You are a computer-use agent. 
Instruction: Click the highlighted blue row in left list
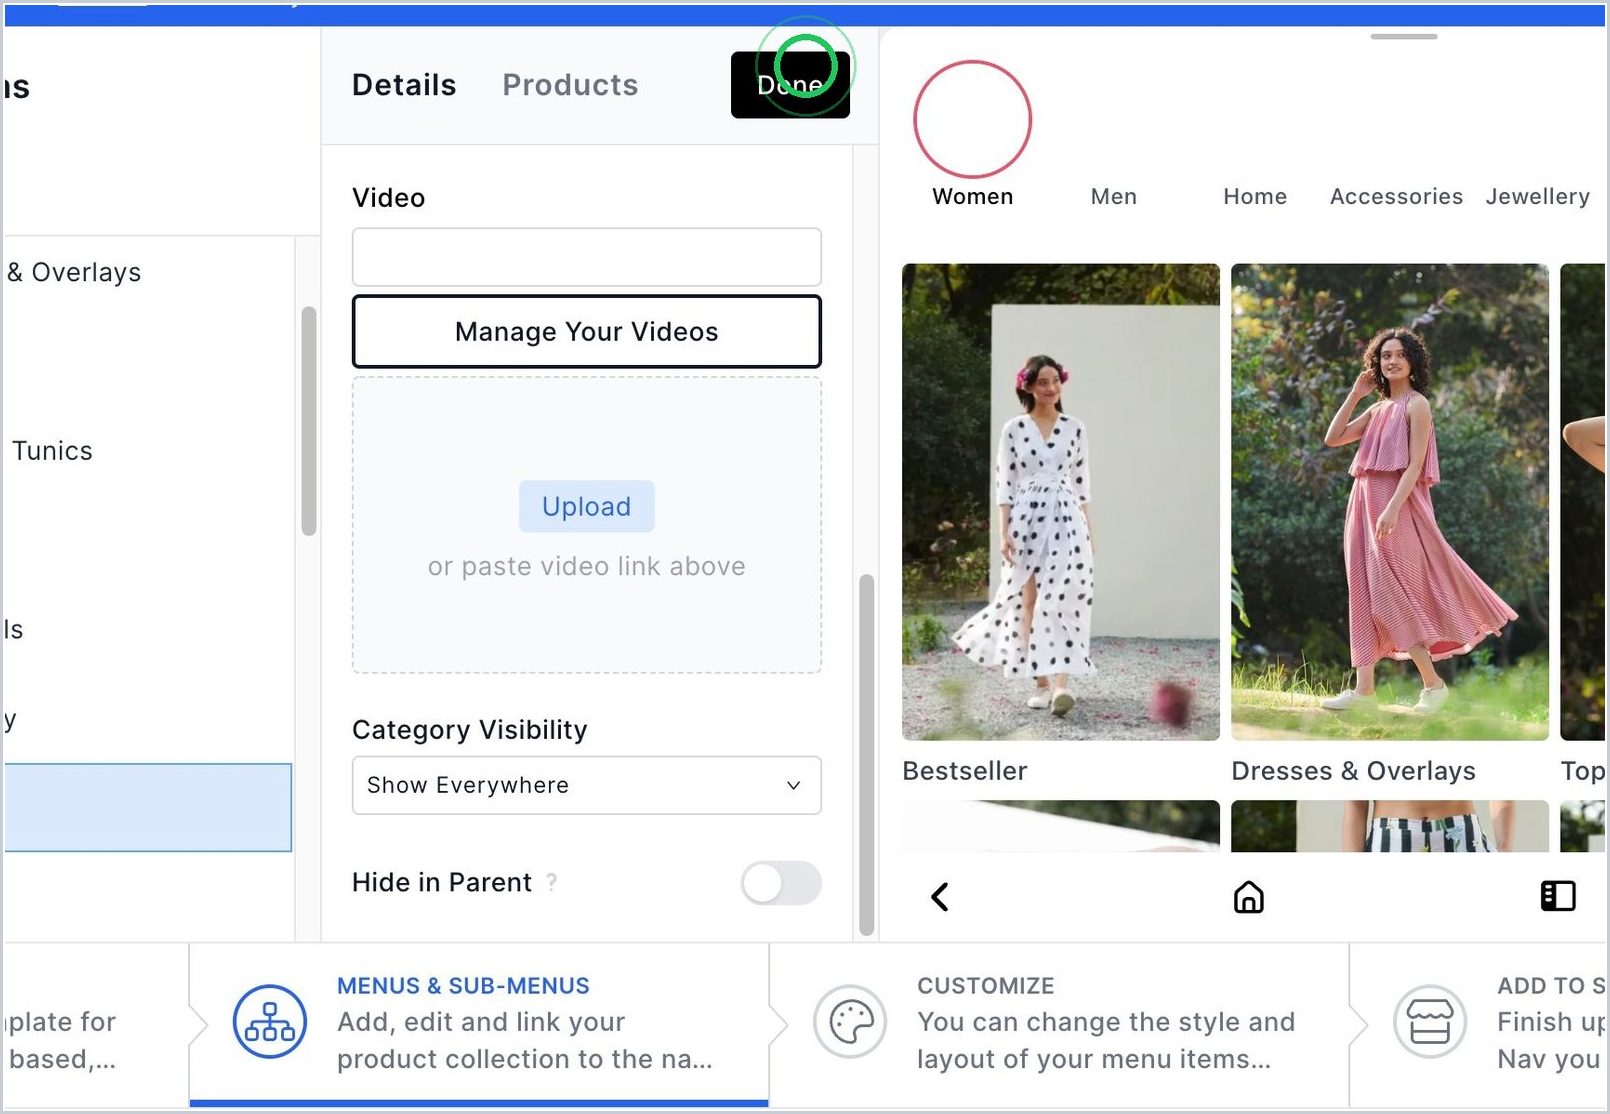[x=148, y=808]
